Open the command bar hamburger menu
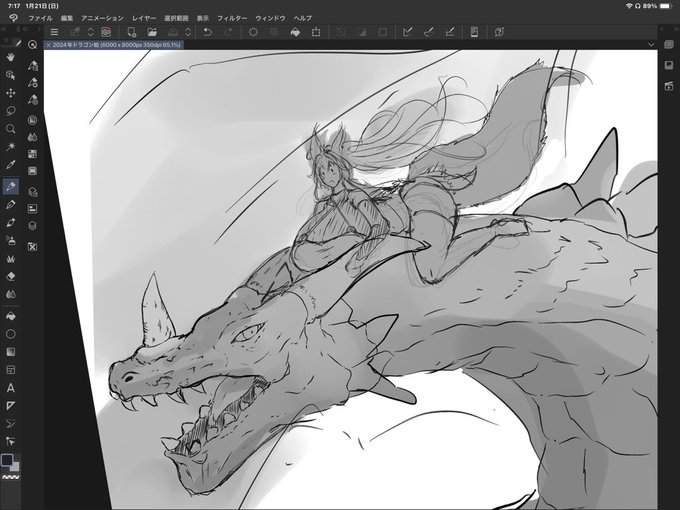 click(54, 32)
